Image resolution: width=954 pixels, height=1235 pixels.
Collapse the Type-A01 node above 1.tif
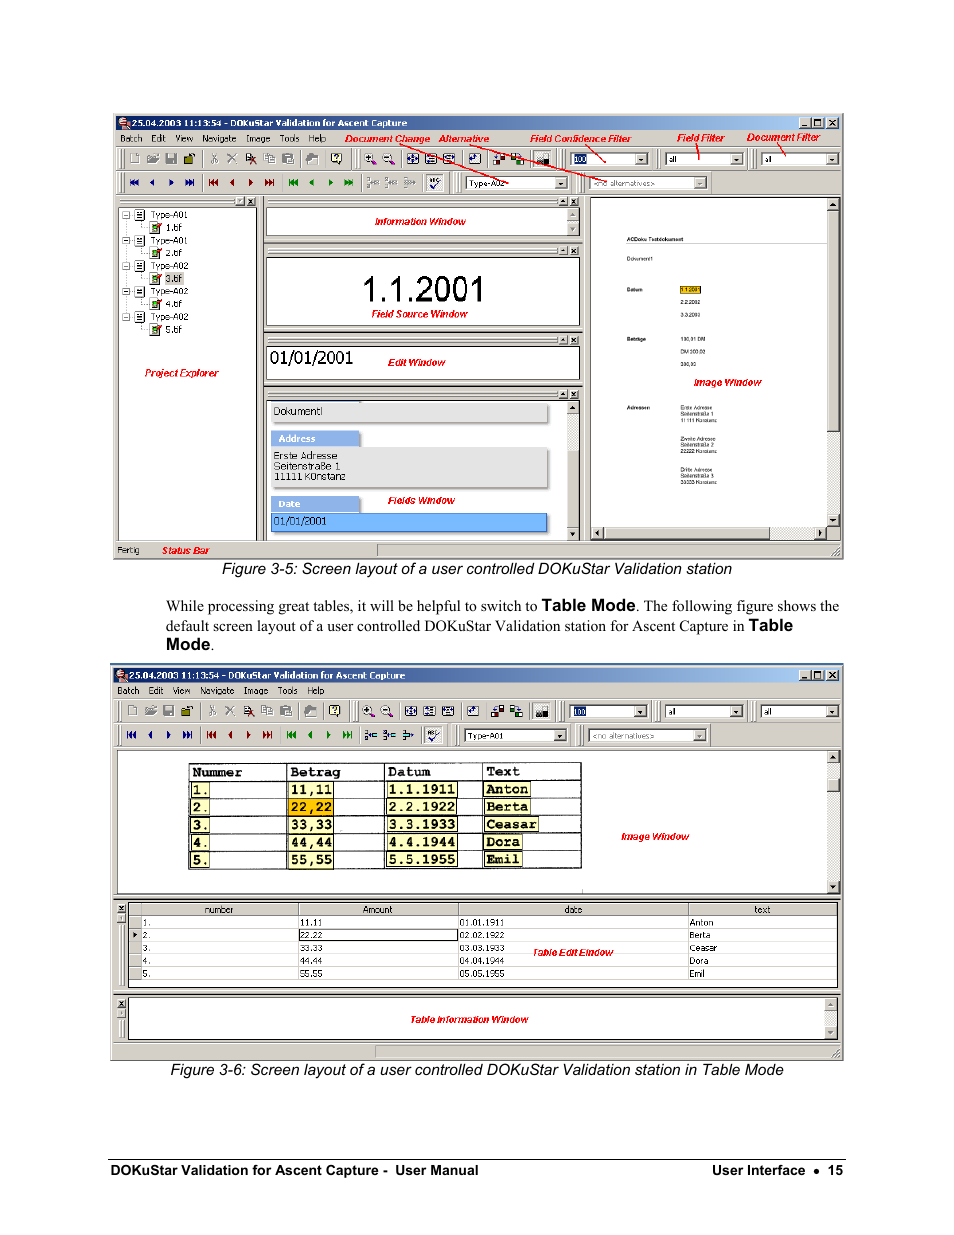pyautogui.click(x=126, y=215)
